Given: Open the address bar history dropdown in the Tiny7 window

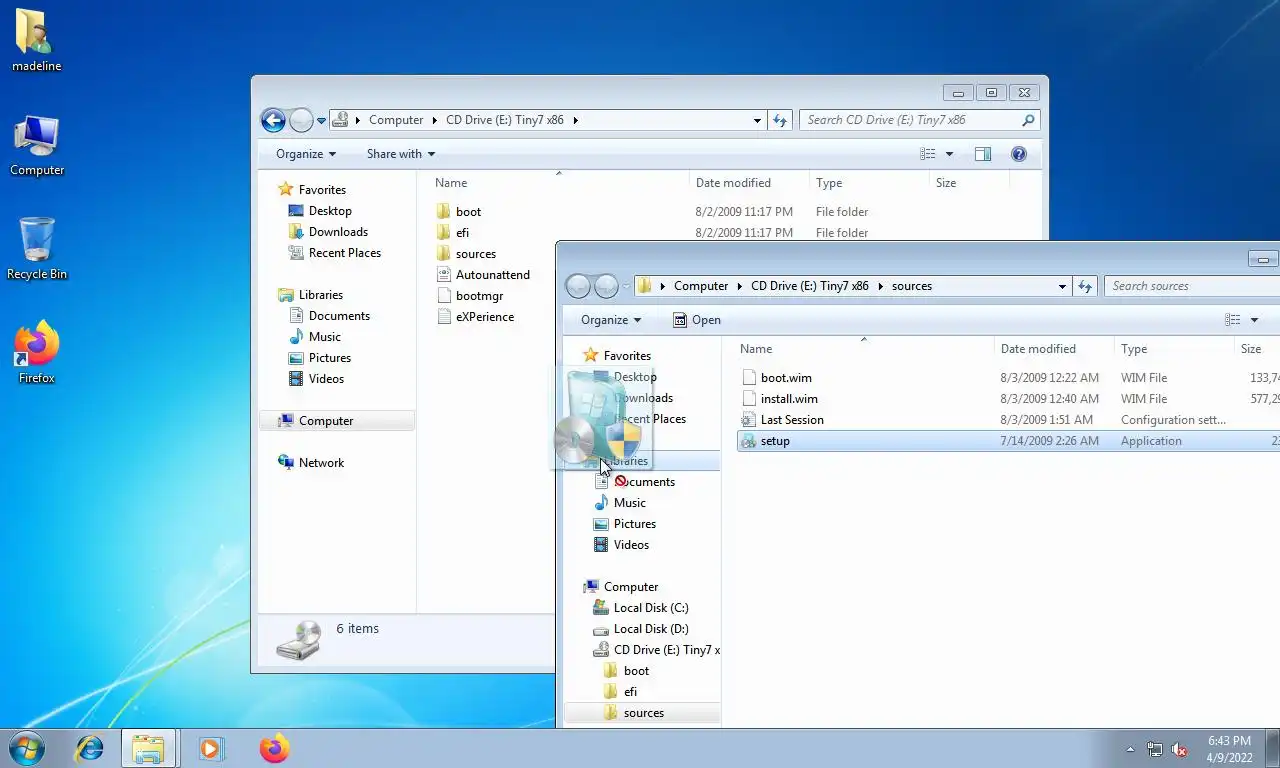Looking at the screenshot, I should [757, 120].
